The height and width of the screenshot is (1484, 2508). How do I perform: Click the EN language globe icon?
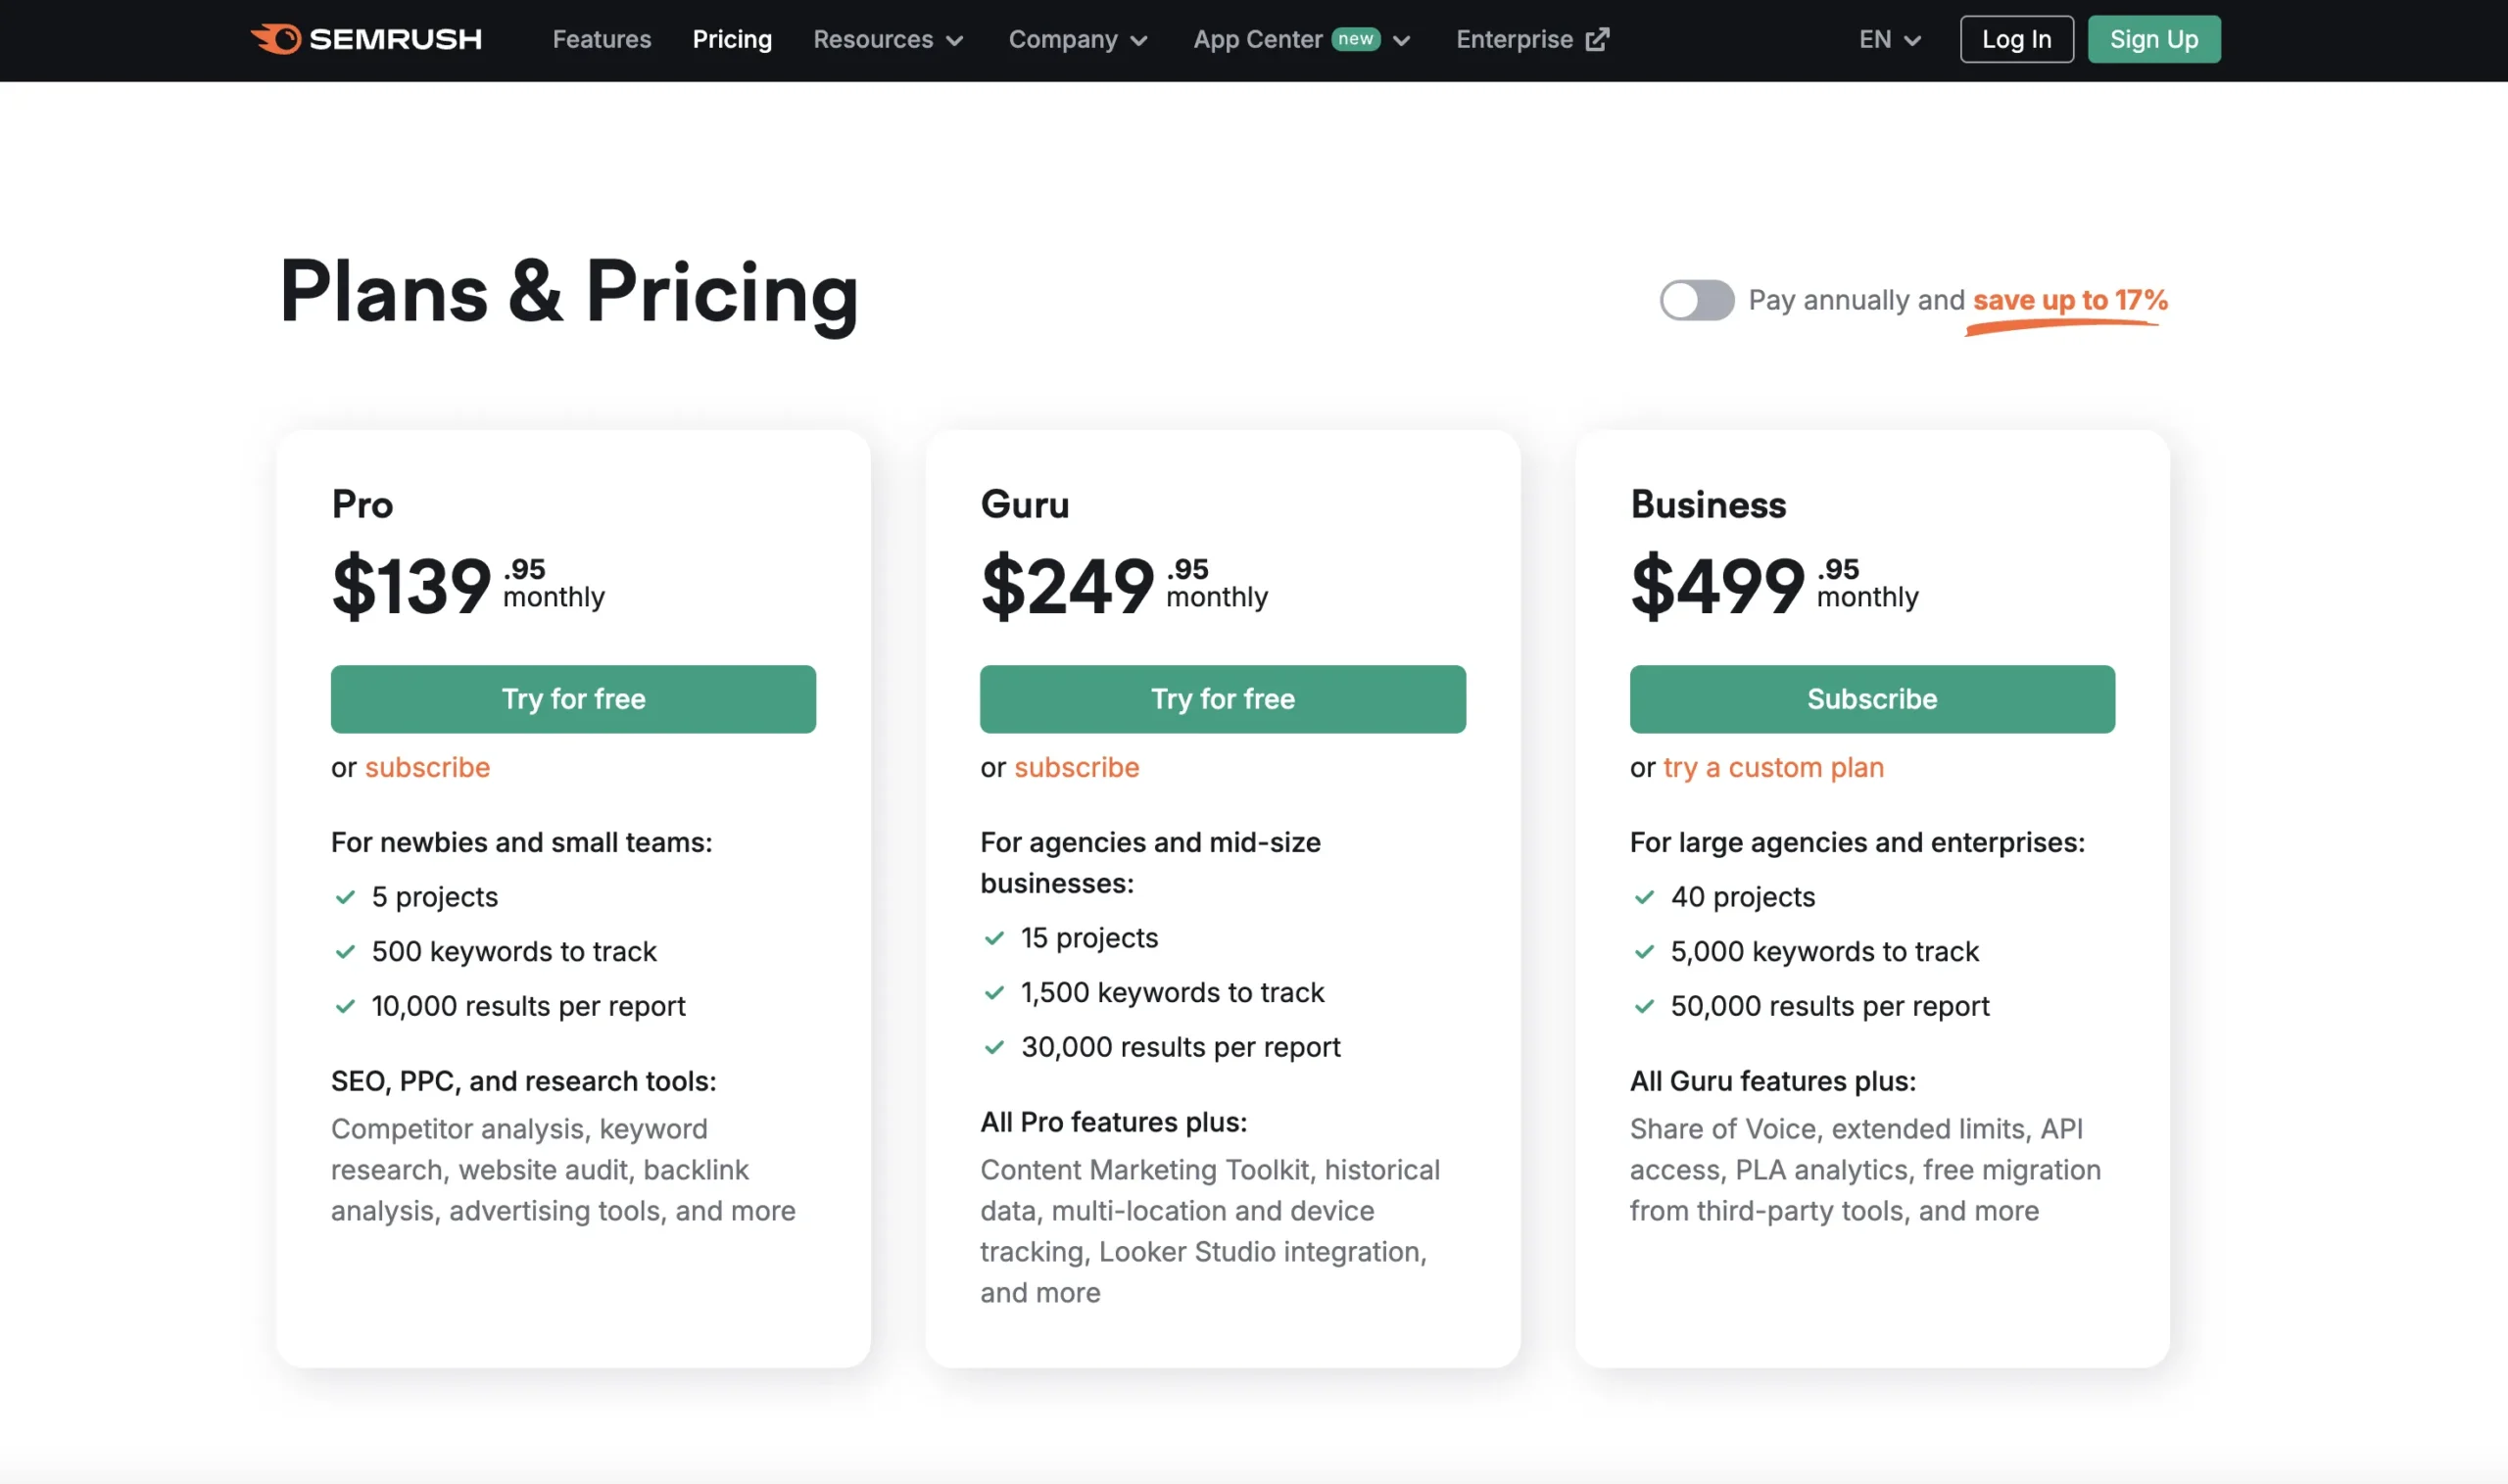coord(1890,37)
